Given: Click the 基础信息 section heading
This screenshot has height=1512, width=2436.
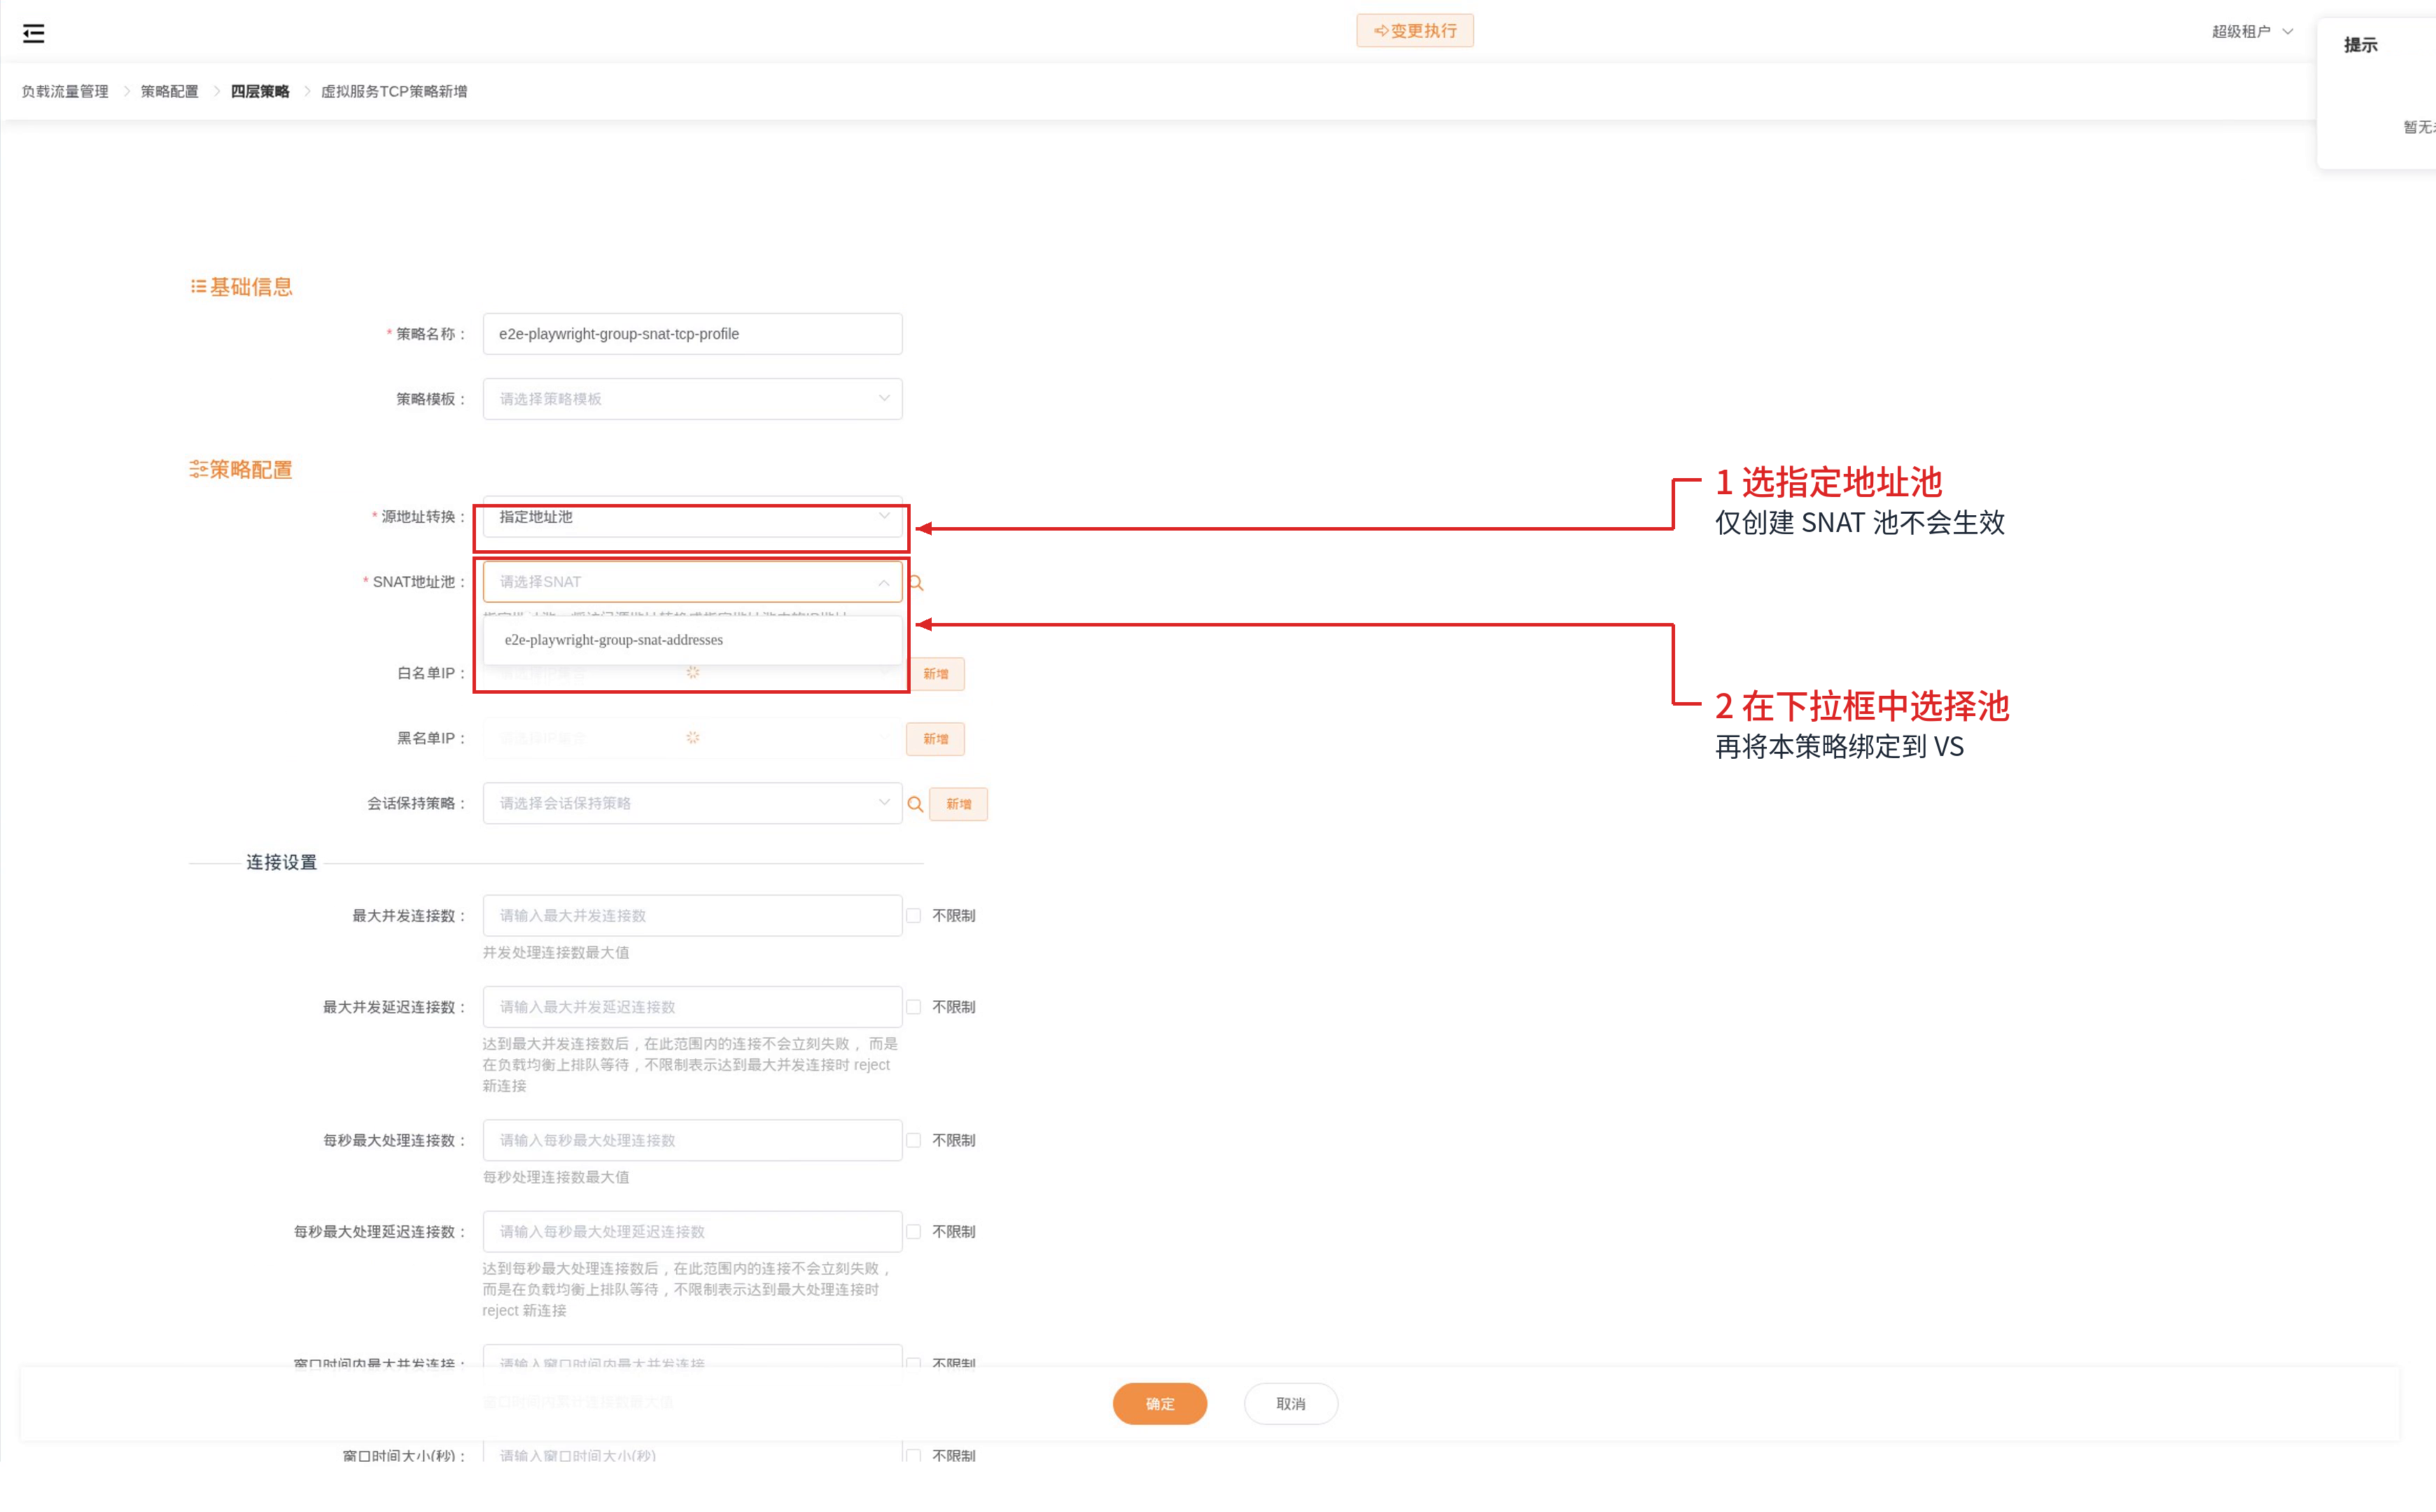Looking at the screenshot, I should pos(241,287).
